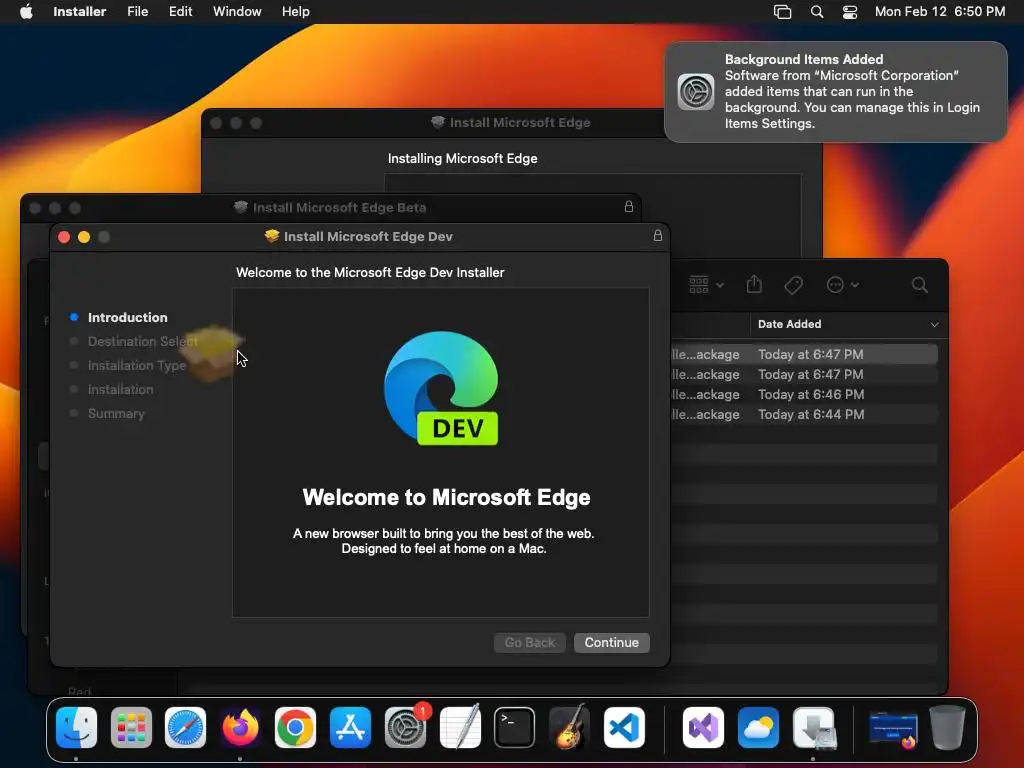Open the Finder action ellipsis menu
The width and height of the screenshot is (1024, 768).
[x=842, y=285]
